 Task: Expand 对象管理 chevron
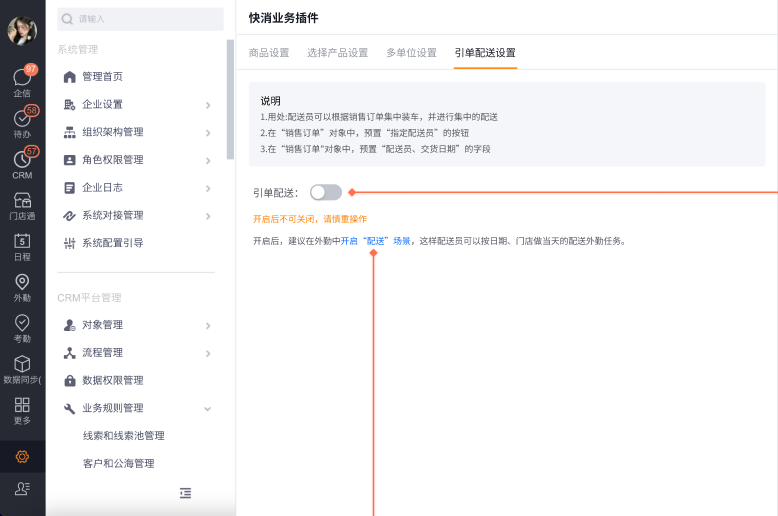pos(208,326)
